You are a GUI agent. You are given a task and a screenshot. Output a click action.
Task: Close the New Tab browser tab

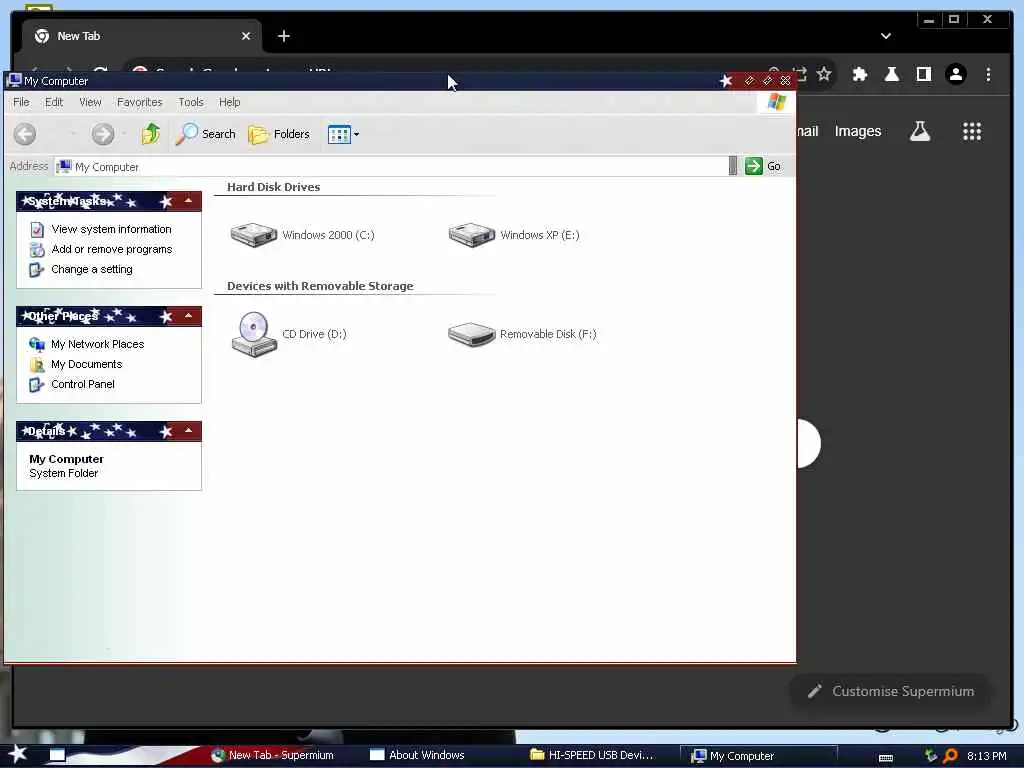point(246,36)
